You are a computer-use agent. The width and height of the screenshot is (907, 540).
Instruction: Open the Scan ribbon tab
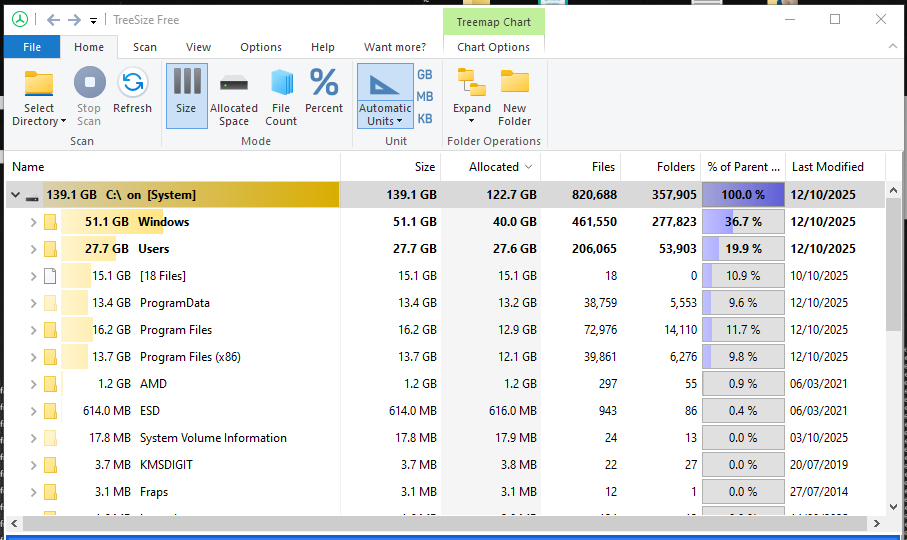point(145,47)
